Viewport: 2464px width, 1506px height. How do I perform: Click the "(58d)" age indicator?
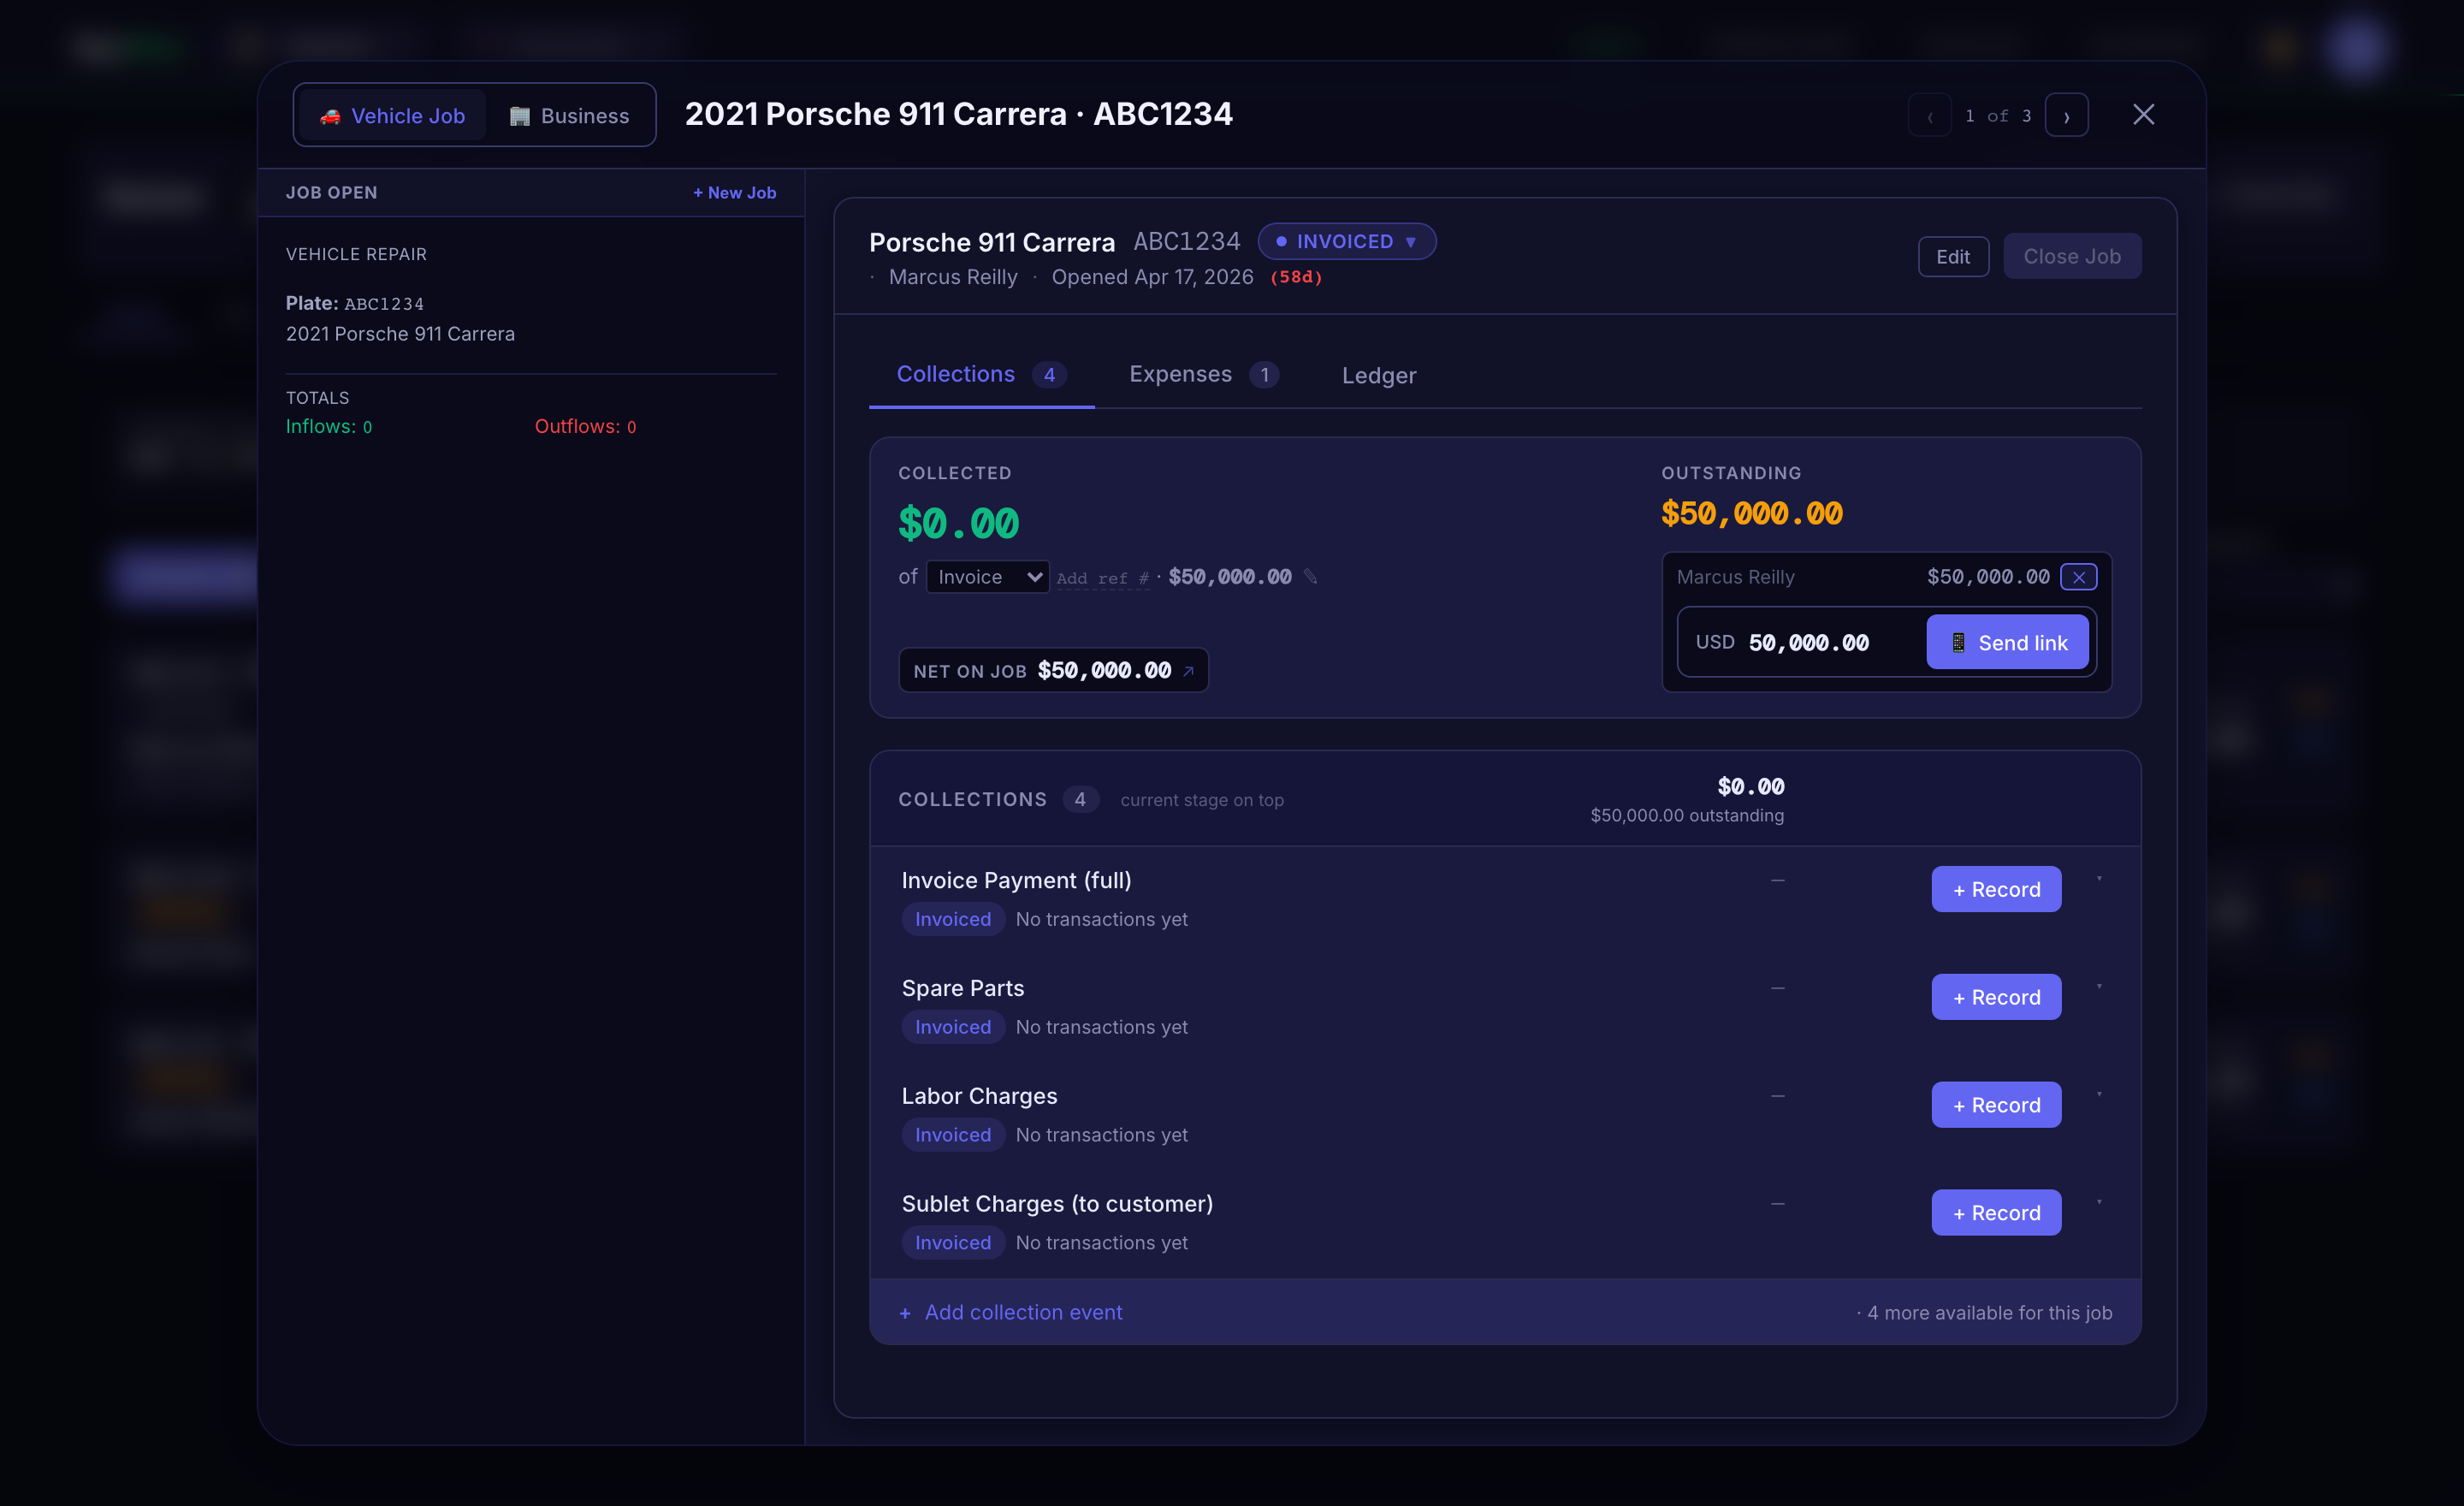click(1296, 277)
